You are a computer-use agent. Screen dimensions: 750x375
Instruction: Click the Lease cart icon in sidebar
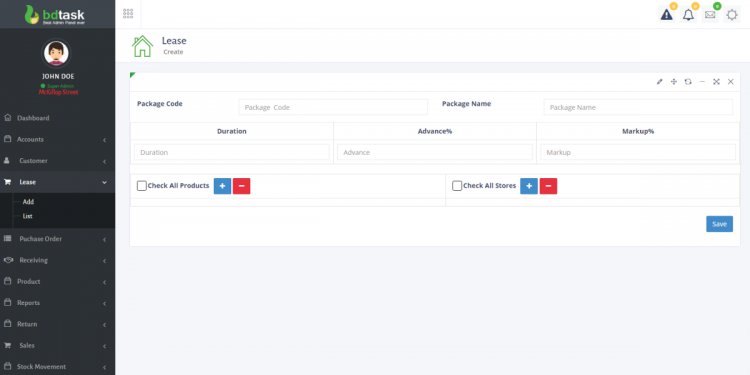7,182
